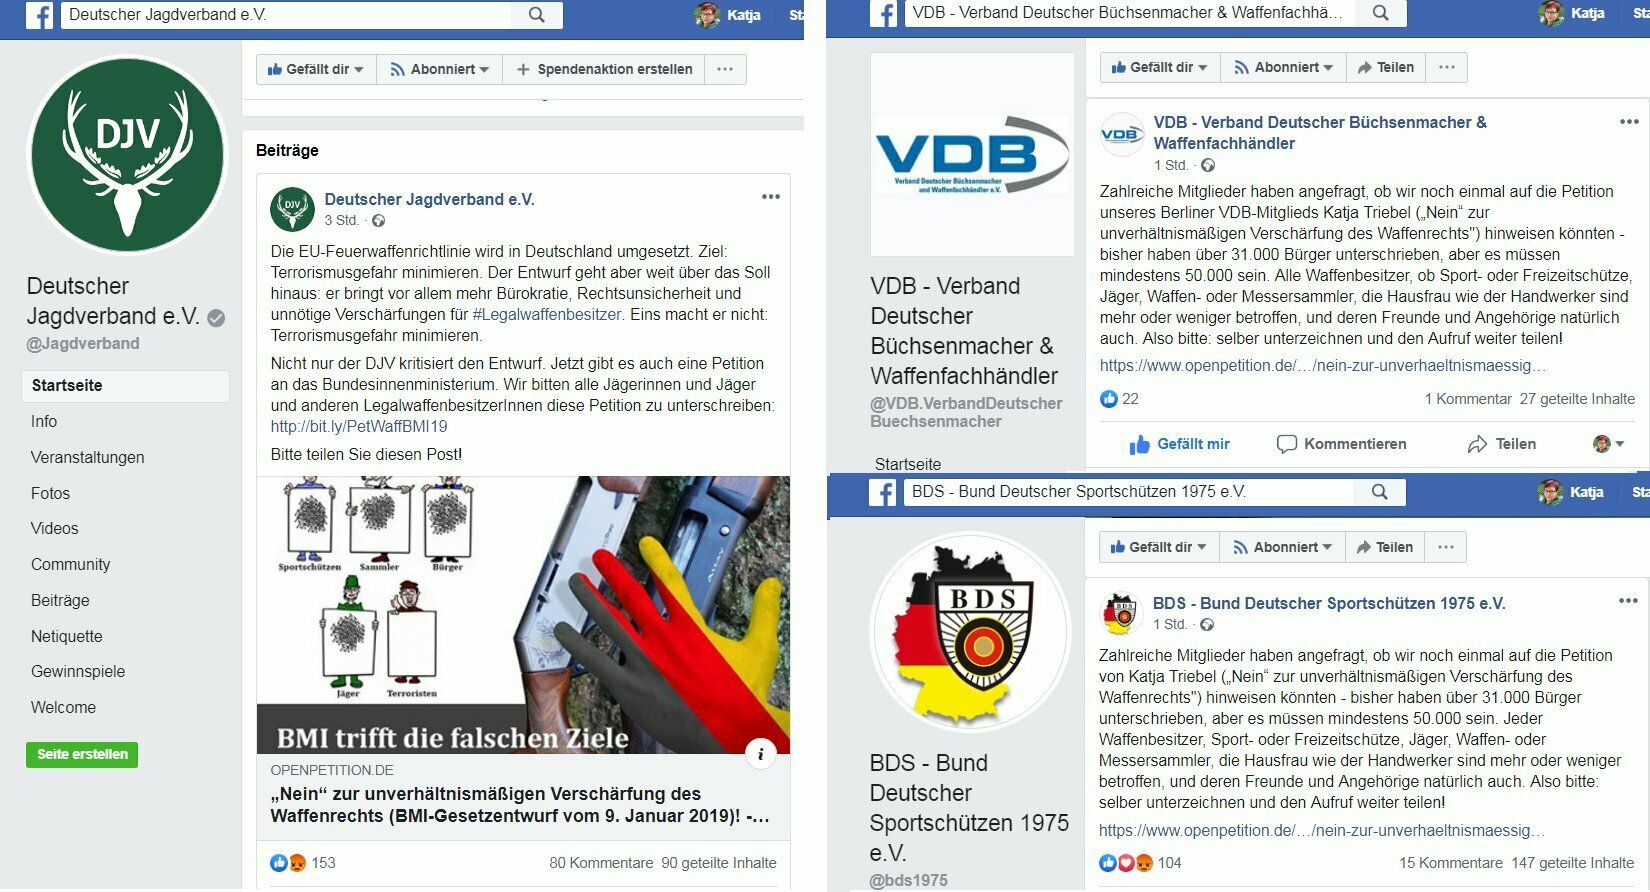Open Veranstaltungen in left sidebar

(x=88, y=457)
